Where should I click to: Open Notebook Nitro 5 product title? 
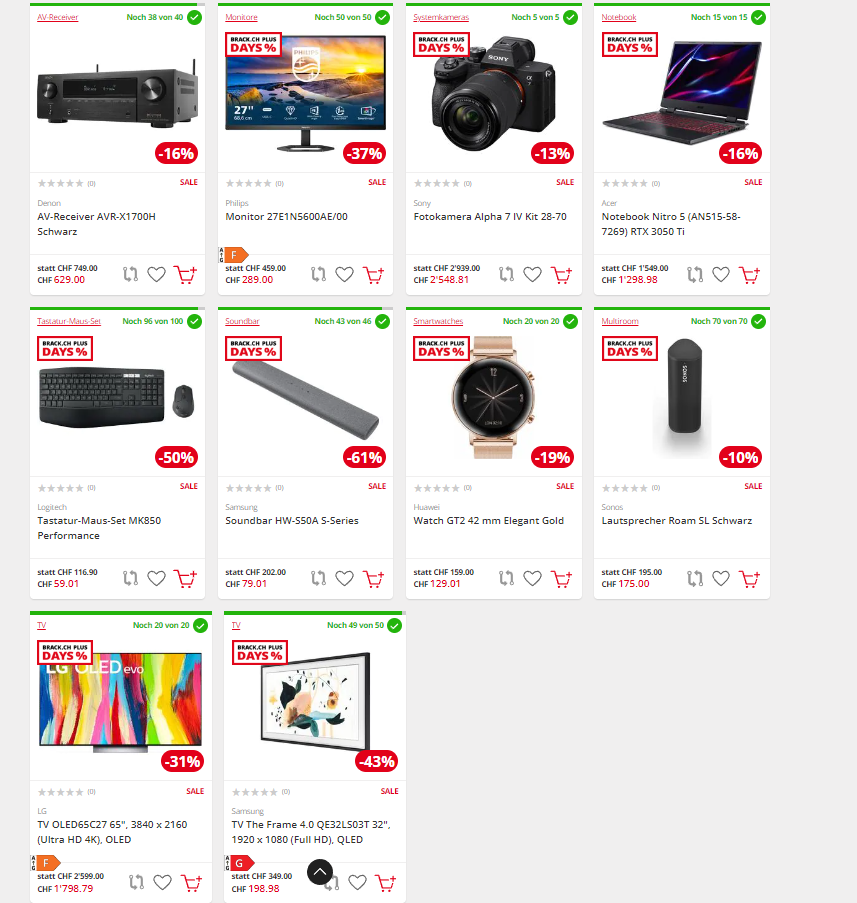pyautogui.click(x=671, y=224)
